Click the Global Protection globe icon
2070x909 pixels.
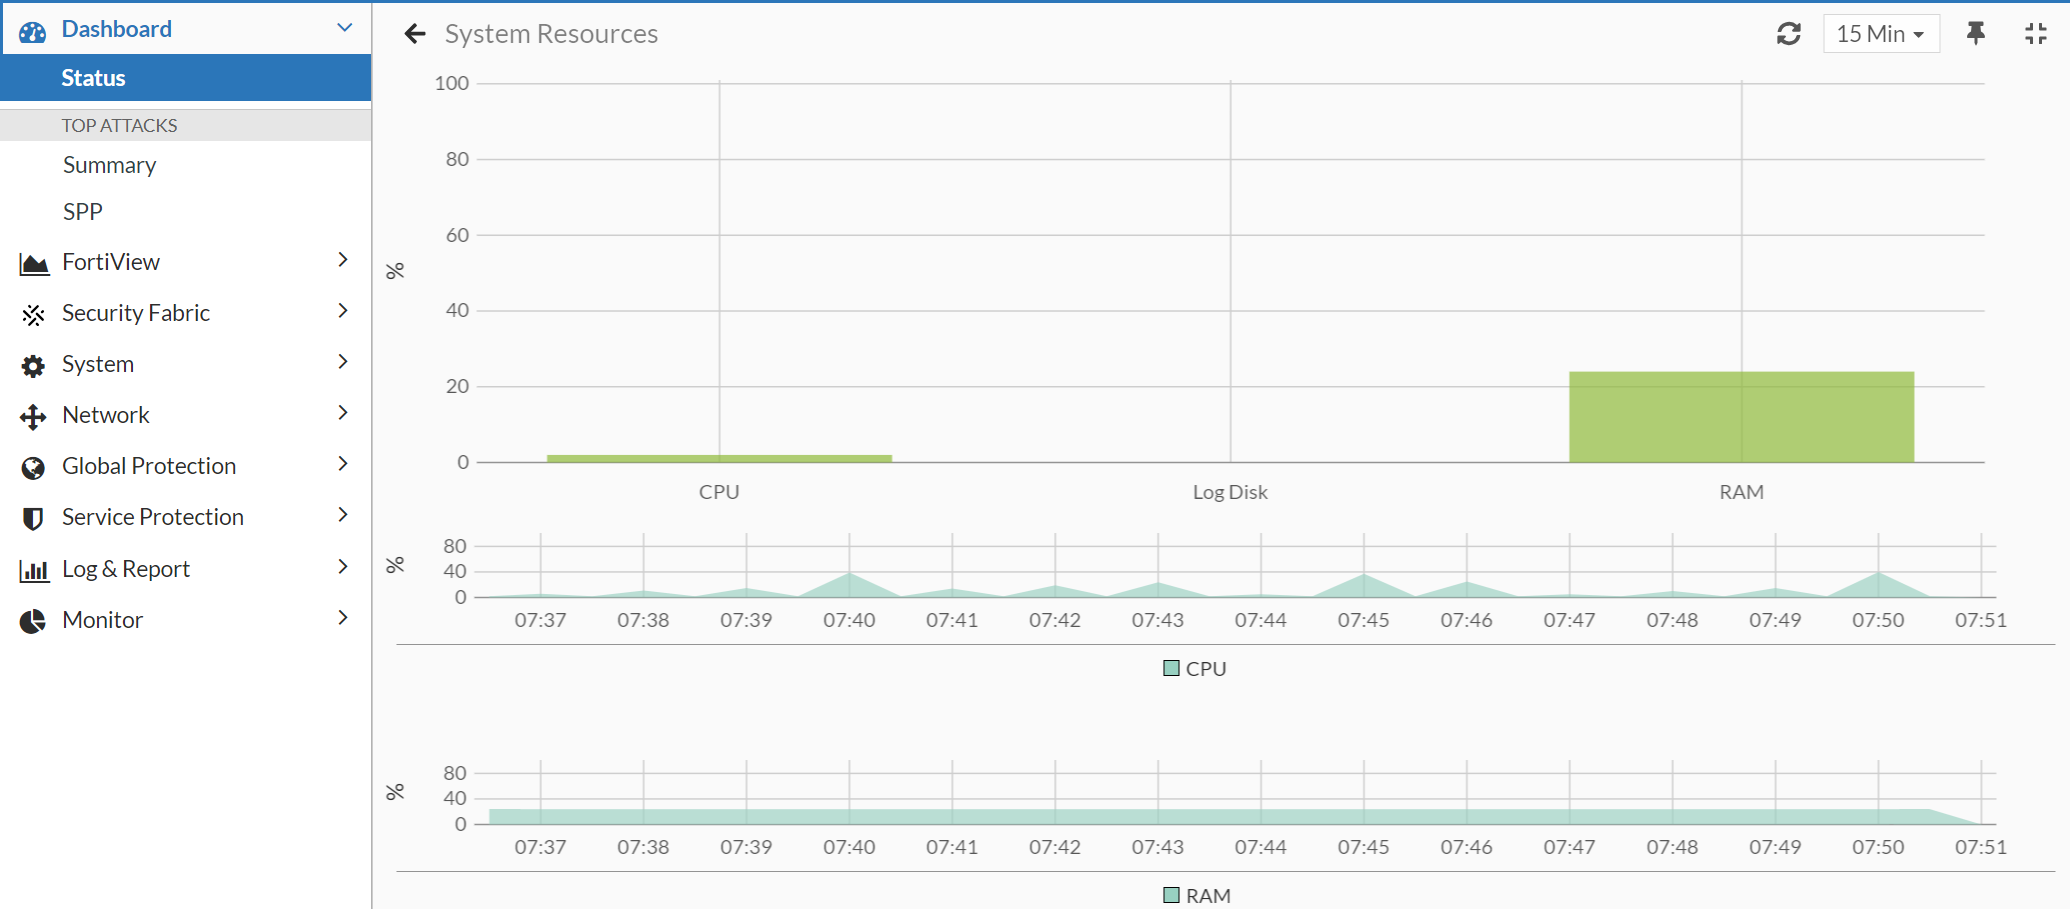33,468
